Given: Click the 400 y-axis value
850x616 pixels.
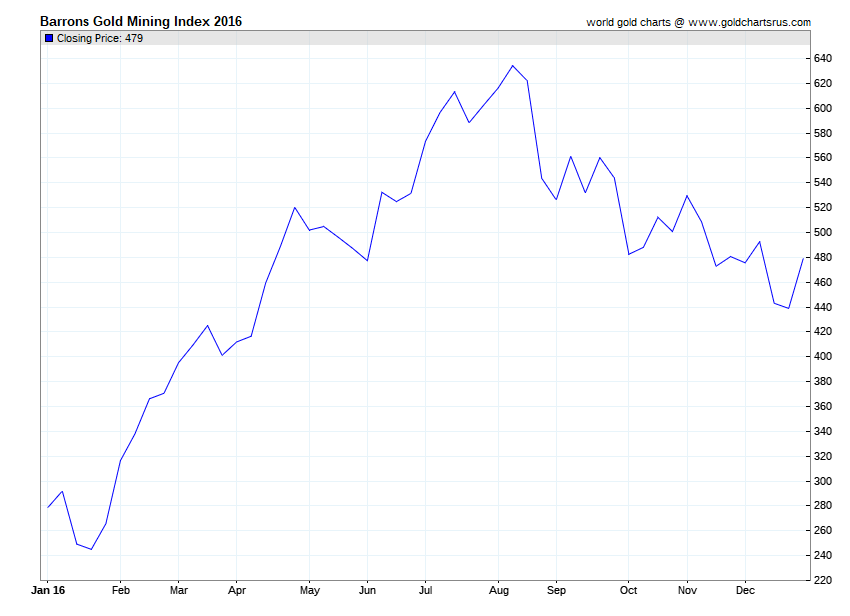Looking at the screenshot, I should (822, 356).
